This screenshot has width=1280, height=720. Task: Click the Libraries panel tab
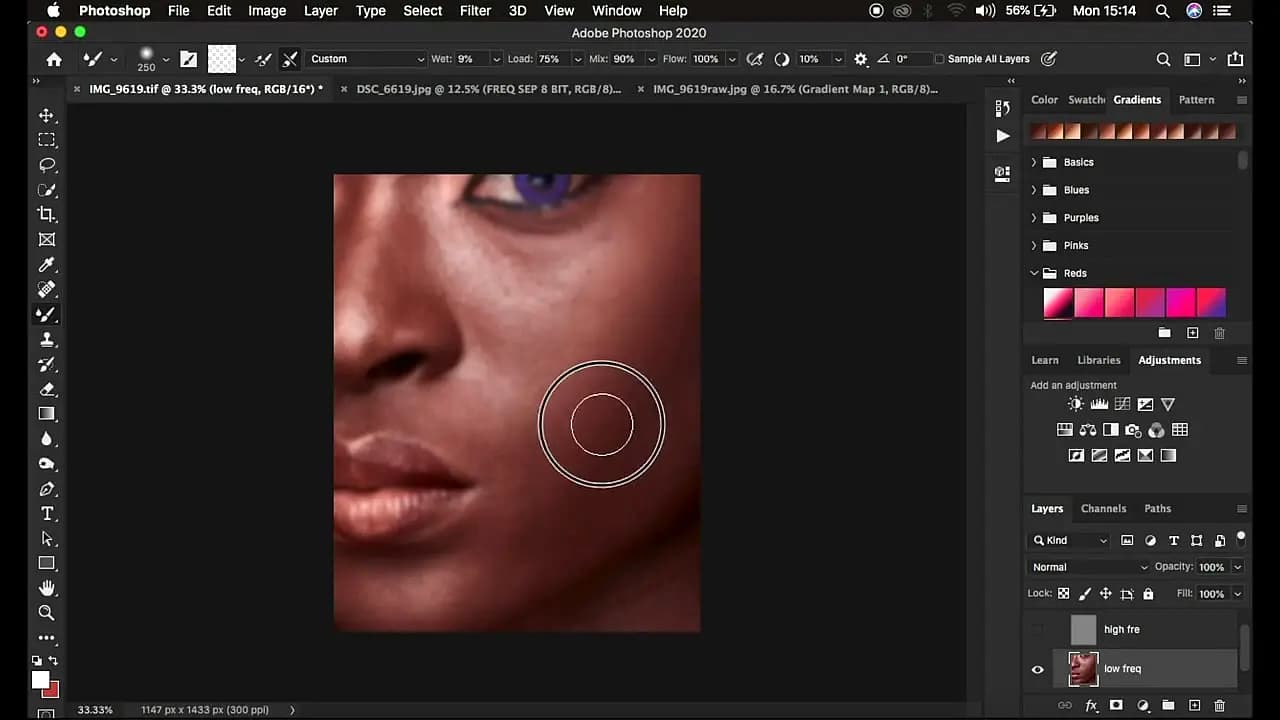click(1098, 360)
